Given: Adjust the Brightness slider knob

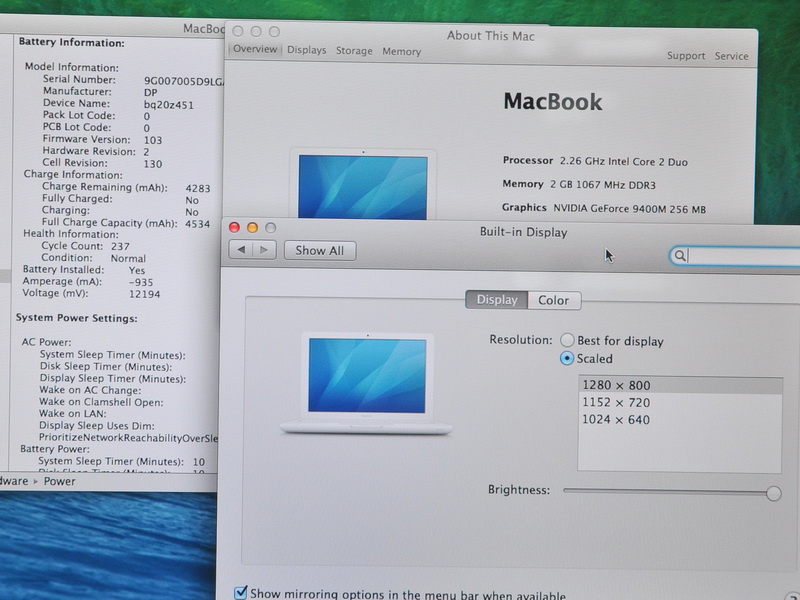Looking at the screenshot, I should click(x=773, y=493).
